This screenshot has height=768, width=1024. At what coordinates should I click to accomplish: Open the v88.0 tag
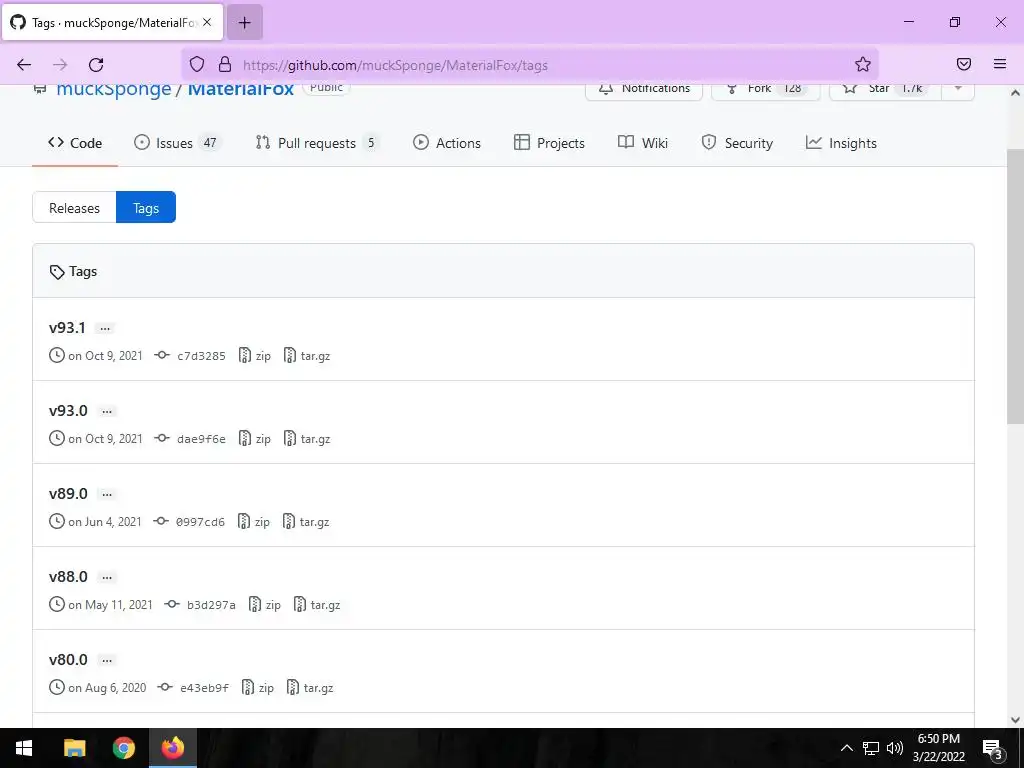[68, 577]
